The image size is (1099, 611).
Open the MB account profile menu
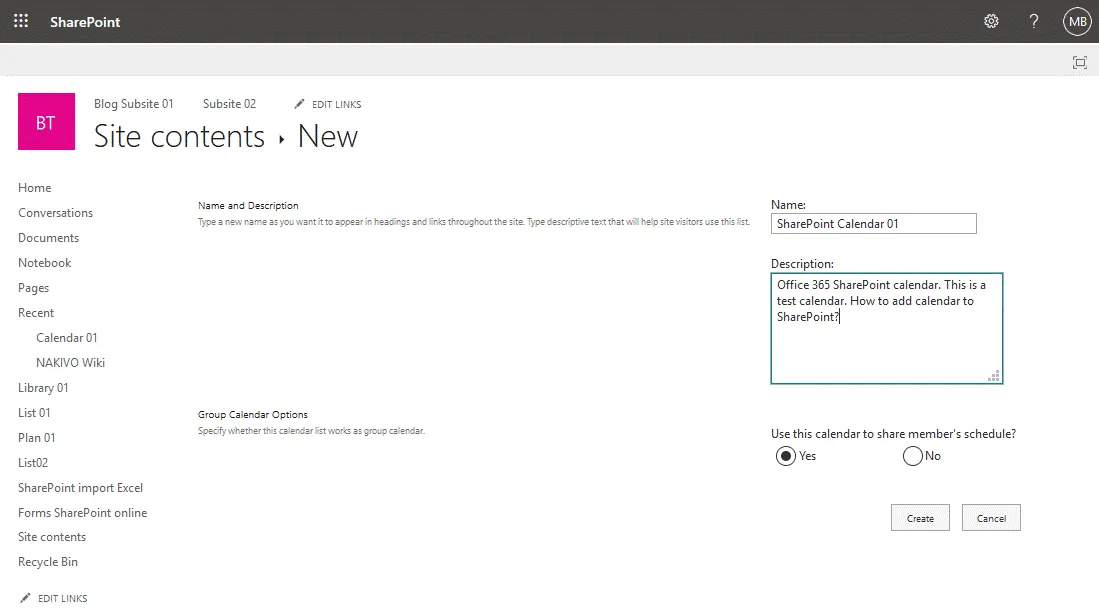point(1077,21)
